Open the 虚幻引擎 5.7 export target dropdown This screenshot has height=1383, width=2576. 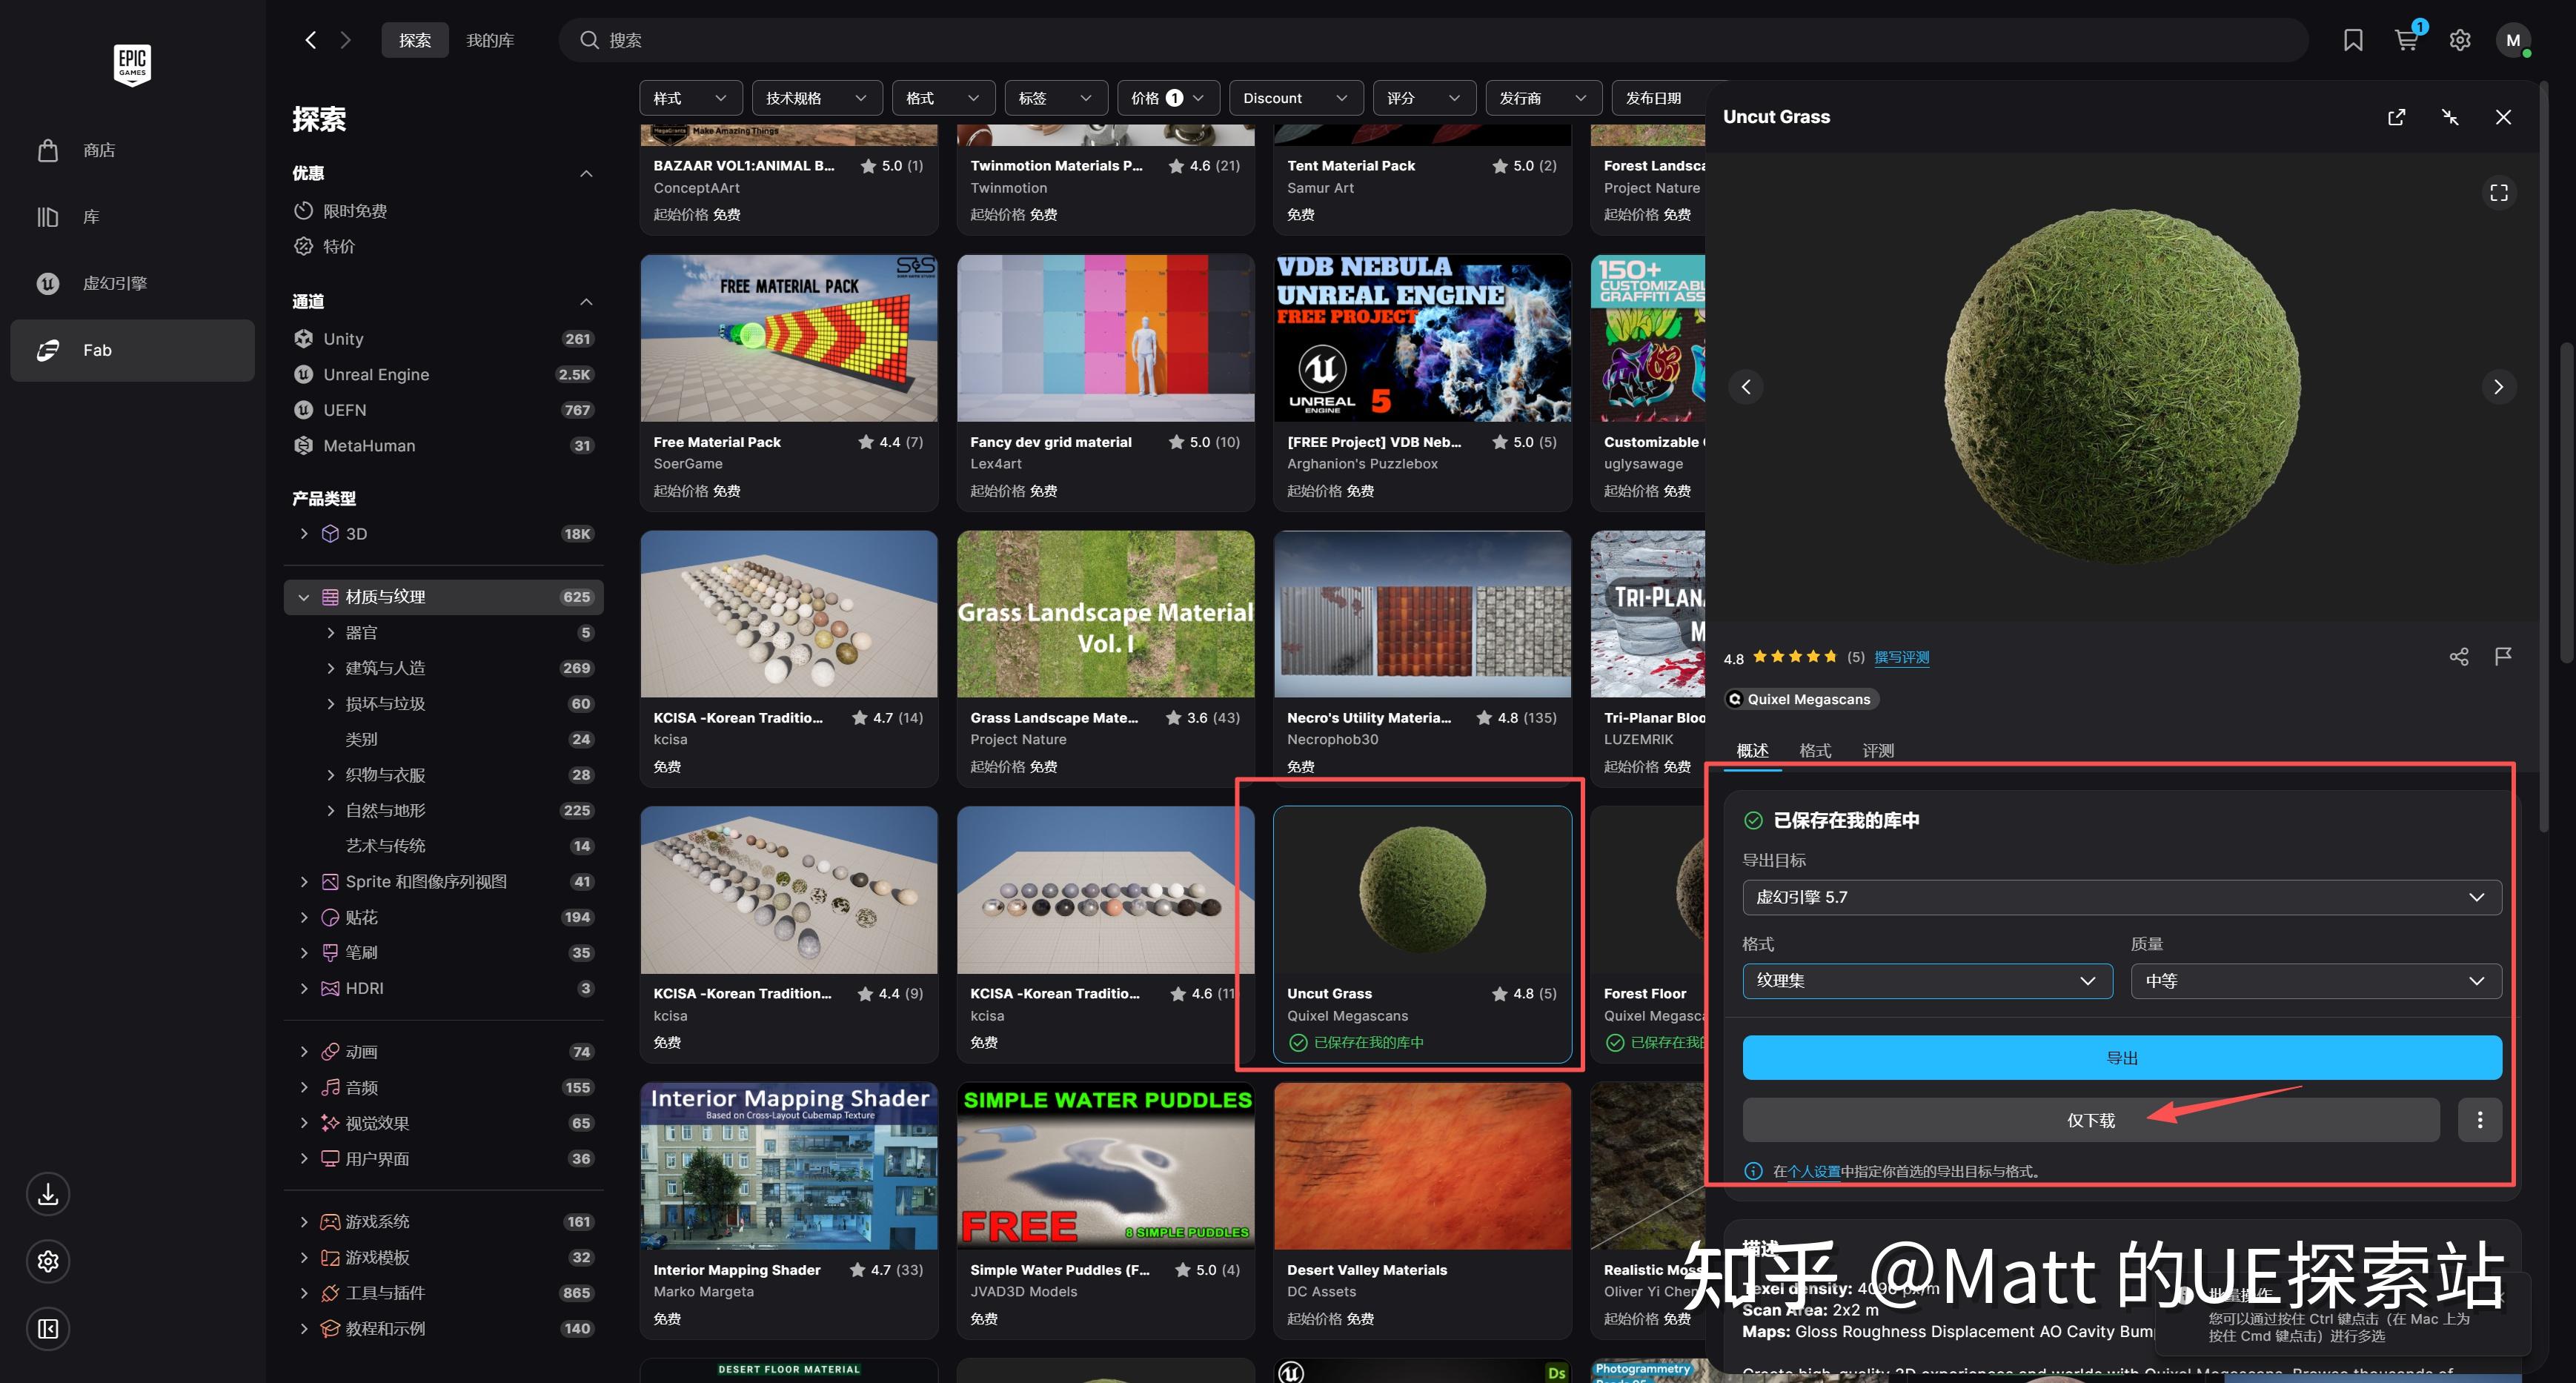pyautogui.click(x=2120, y=897)
